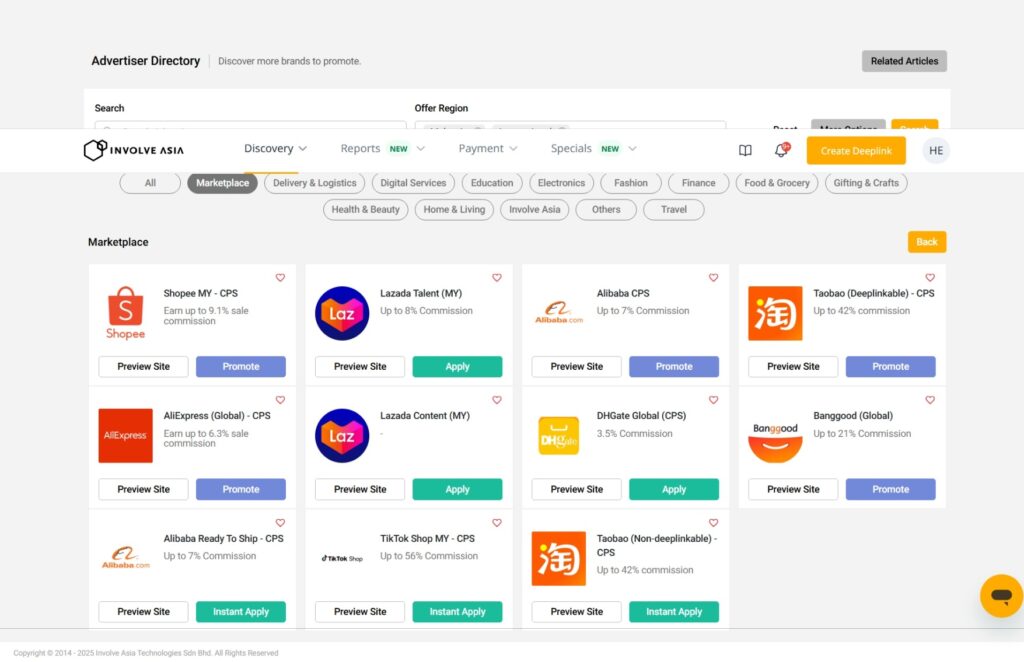Screen dimensions: 1024x662
Task: Click the Create Deeplink button
Action: pyautogui.click(x=856, y=150)
